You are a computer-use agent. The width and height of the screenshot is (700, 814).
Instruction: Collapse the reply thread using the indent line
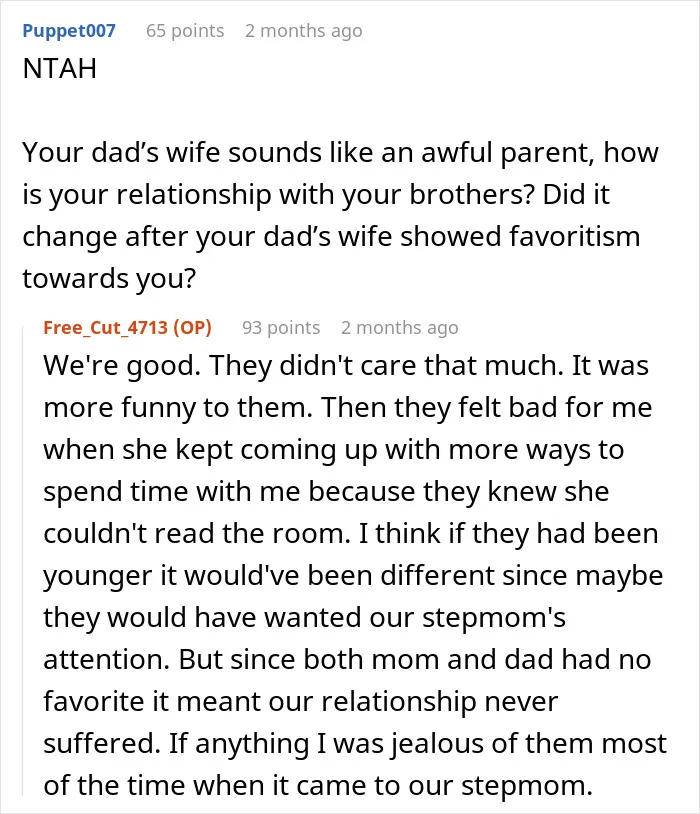(23, 561)
